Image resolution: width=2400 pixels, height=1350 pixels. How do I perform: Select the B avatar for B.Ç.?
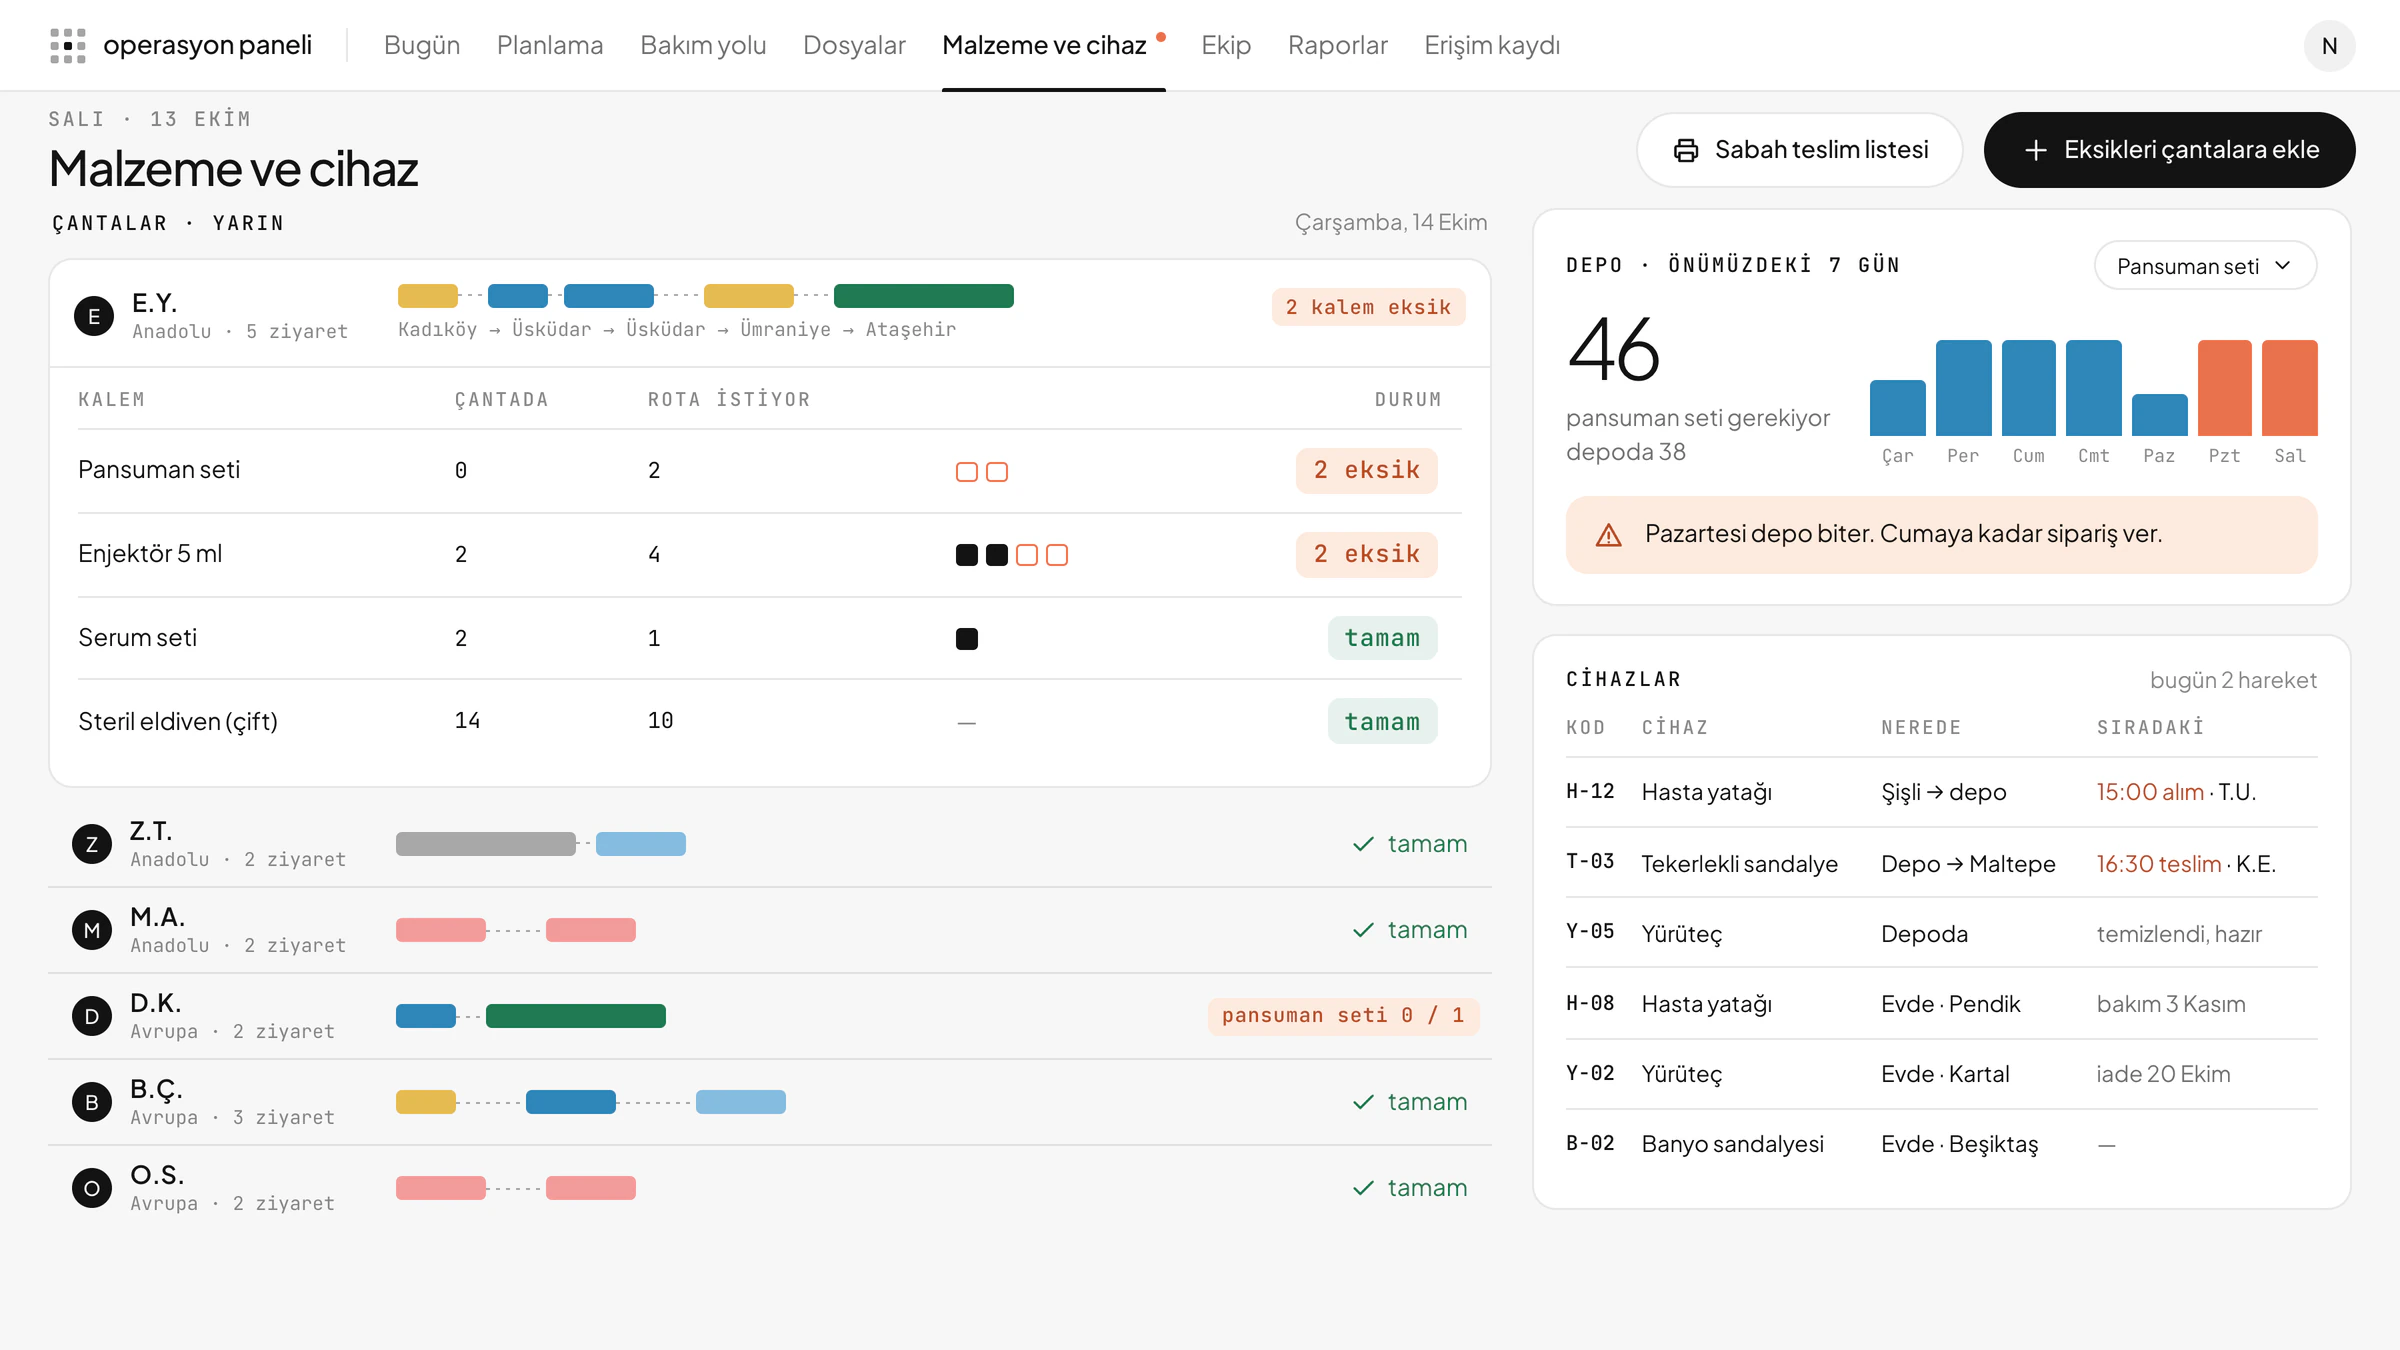coord(92,1102)
